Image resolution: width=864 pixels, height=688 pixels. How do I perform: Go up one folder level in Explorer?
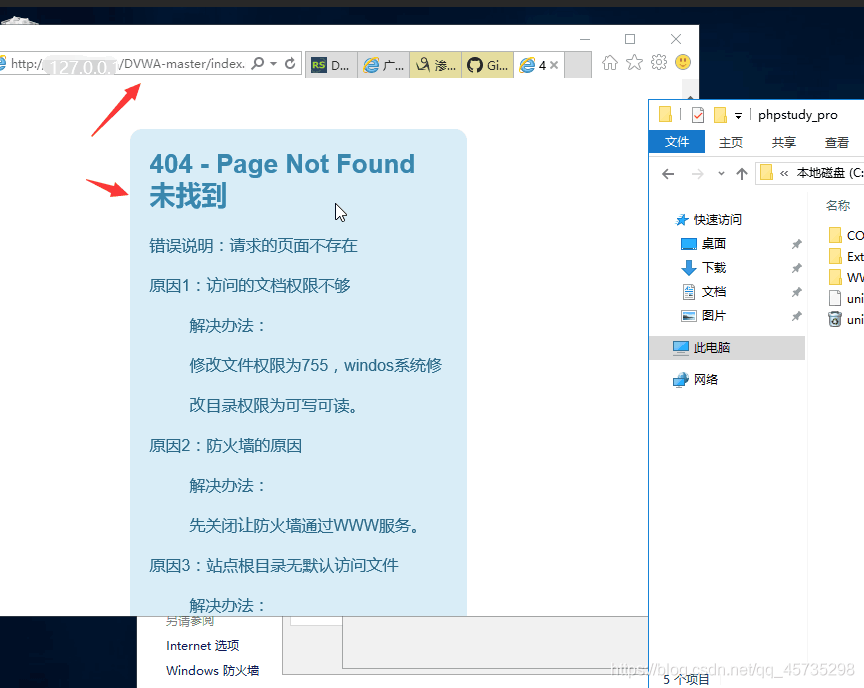[x=742, y=174]
